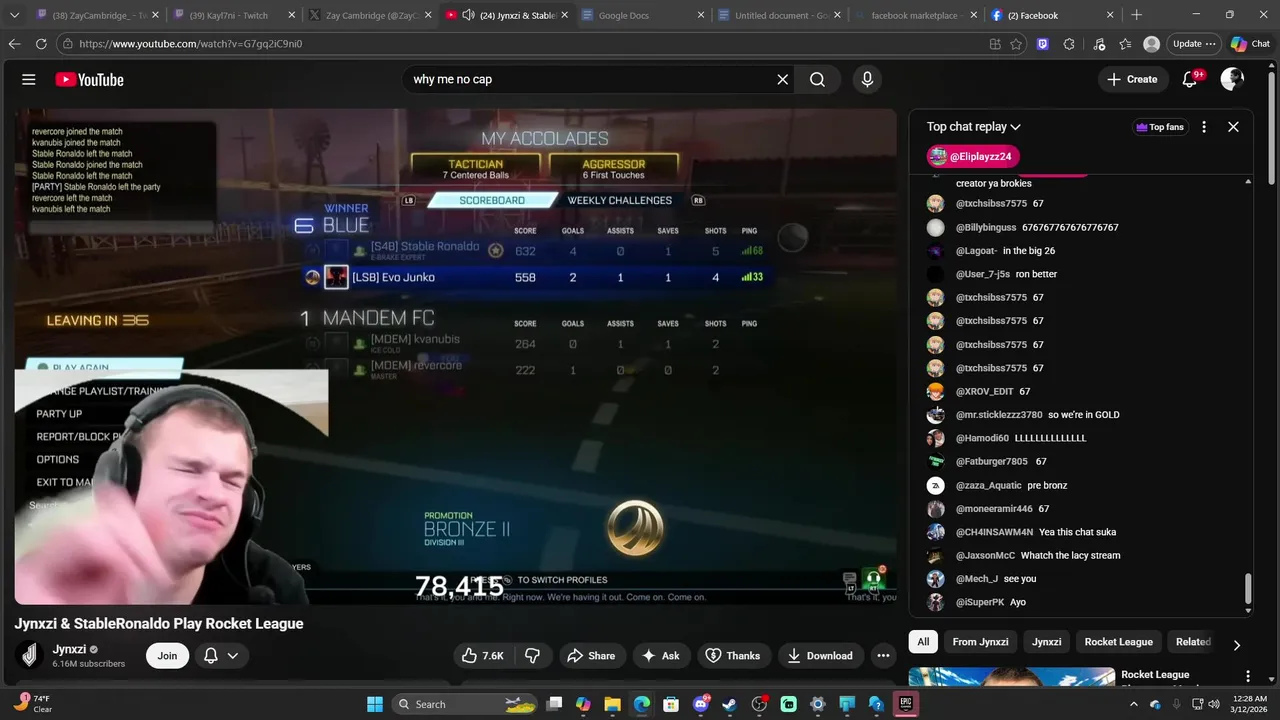
Task: Open more actions ellipsis under the video
Action: (883, 656)
